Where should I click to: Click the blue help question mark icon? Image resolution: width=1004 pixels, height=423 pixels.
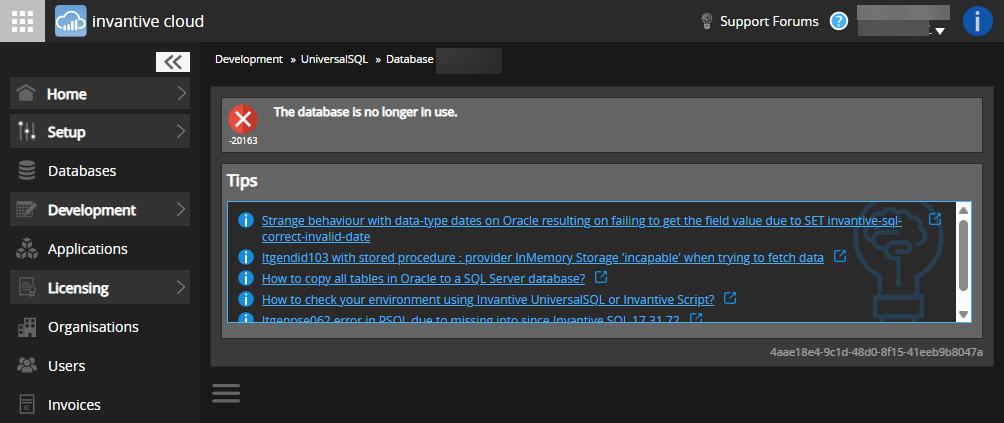pyautogui.click(x=839, y=21)
